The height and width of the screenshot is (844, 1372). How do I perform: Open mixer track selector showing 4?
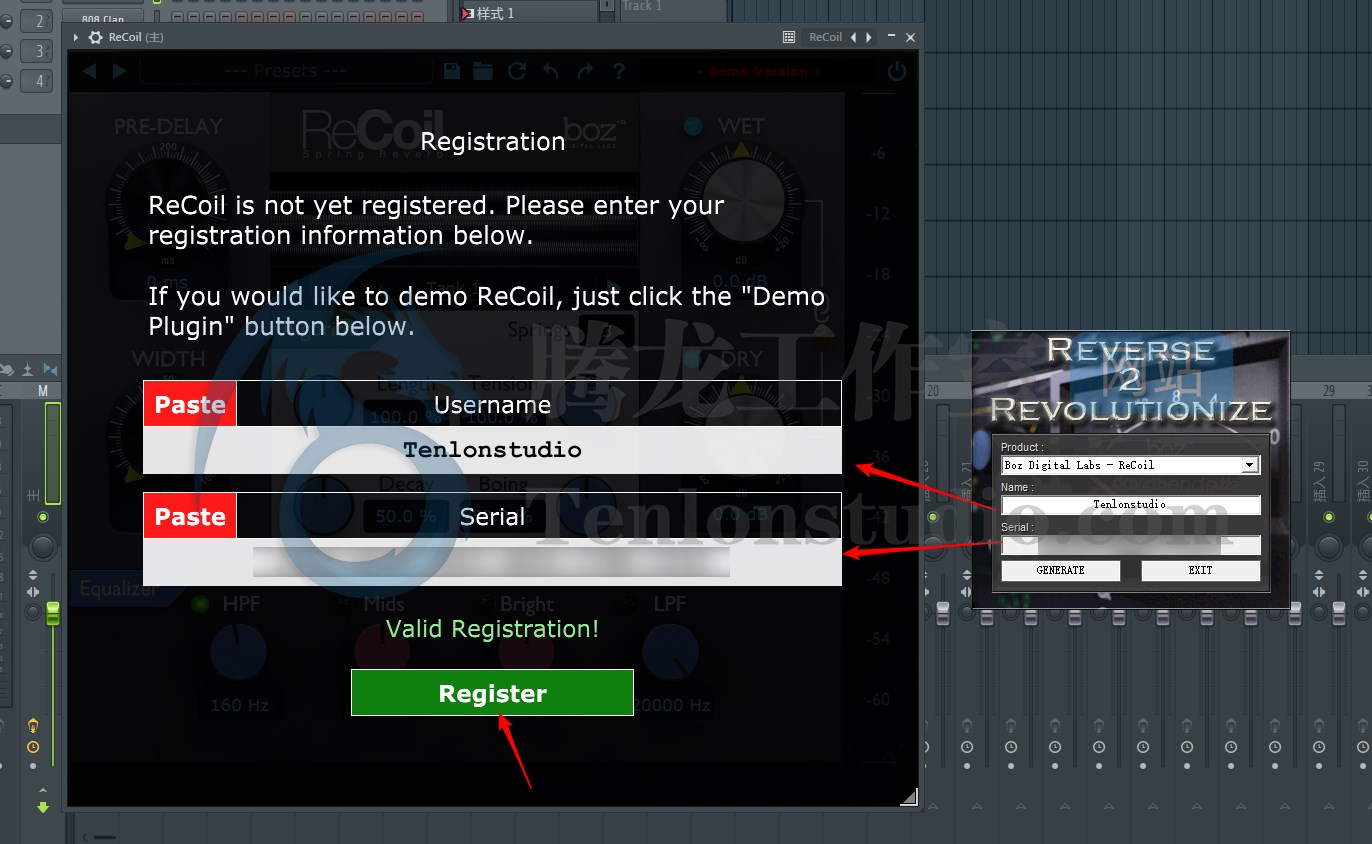point(38,81)
